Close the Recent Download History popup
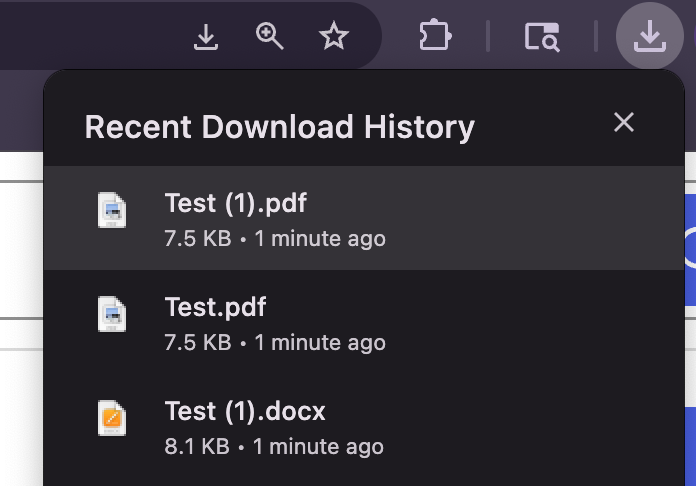 coord(624,122)
